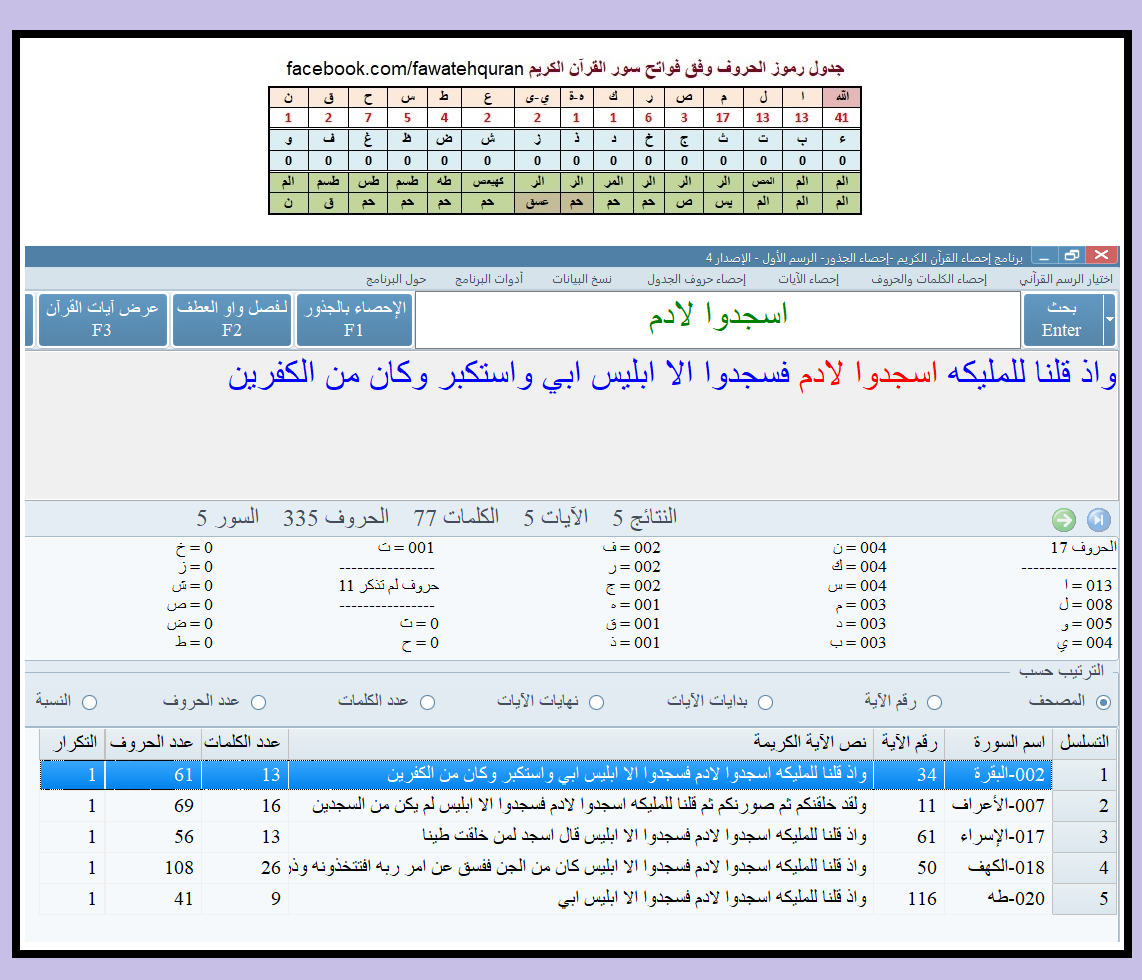This screenshot has width=1142, height=980.
Task: Open the إحصاء حروف الجدول menu
Action: tap(696, 280)
